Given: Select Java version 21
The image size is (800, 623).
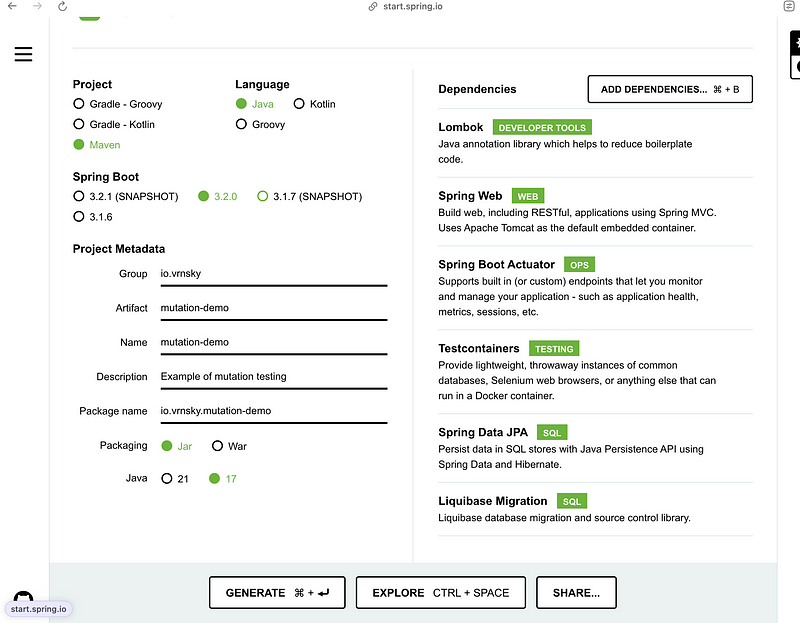Looking at the screenshot, I should [167, 479].
